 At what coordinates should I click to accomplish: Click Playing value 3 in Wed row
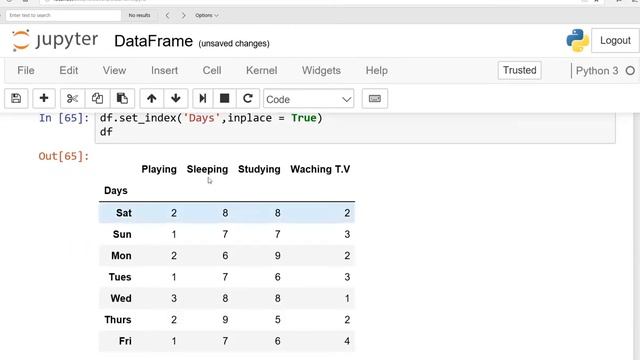click(174, 298)
